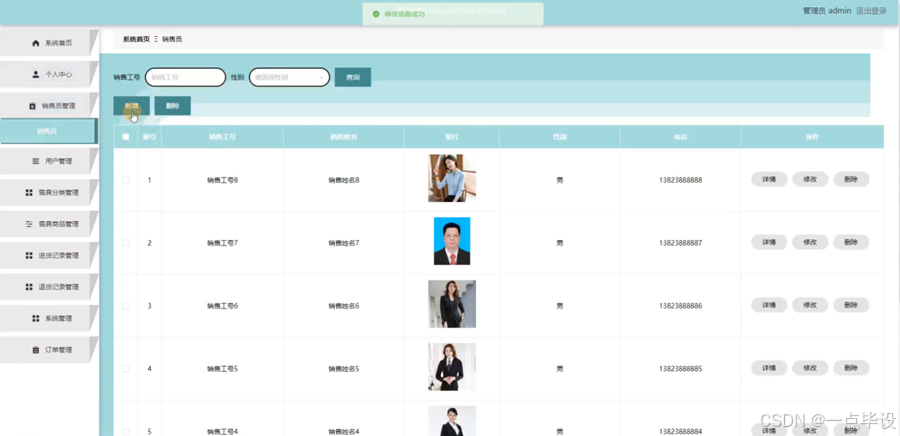This screenshot has height=436, width=900.
Task: Click 修改 for 销售工号8 row
Action: pos(810,180)
